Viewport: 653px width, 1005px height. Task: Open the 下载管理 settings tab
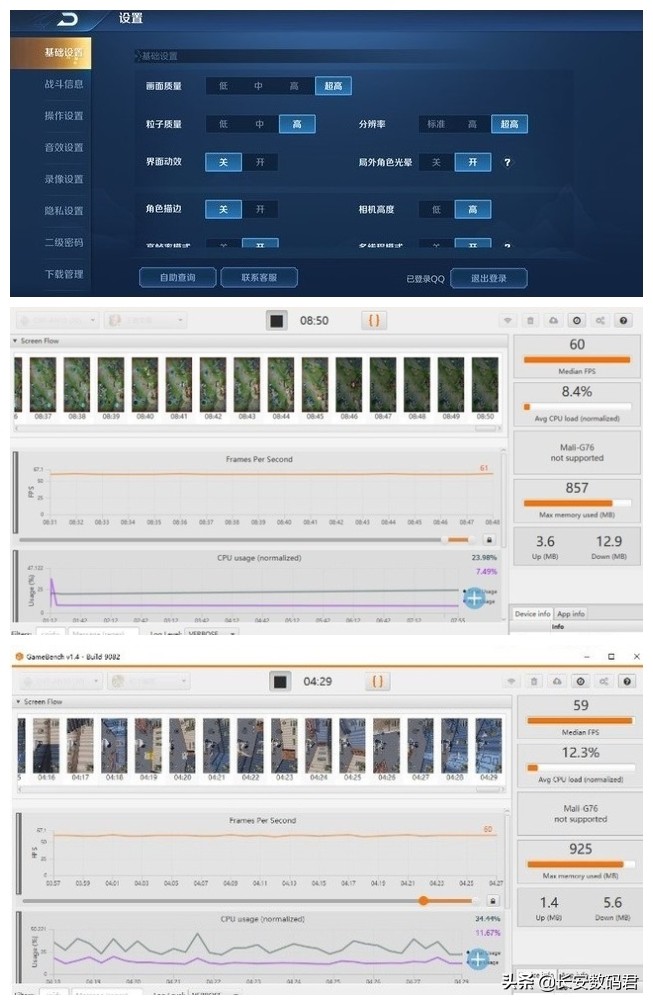[63, 274]
